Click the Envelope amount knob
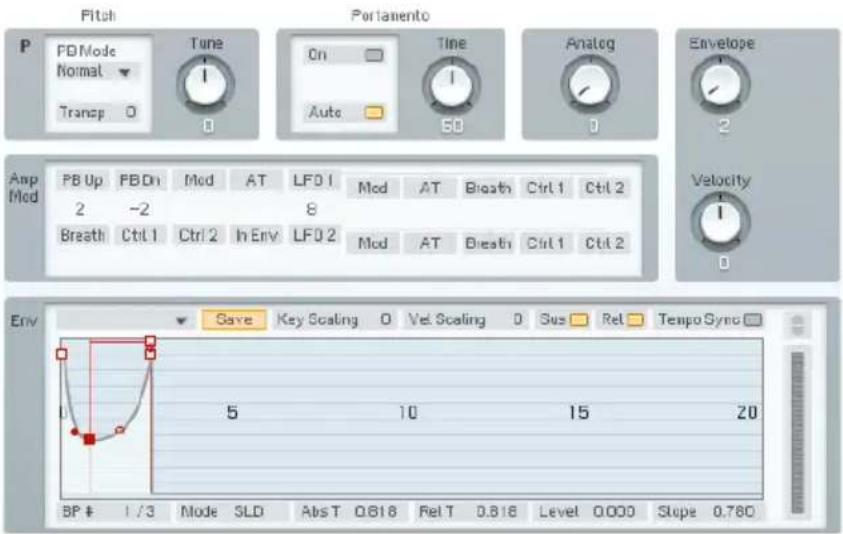The width and height of the screenshot is (843, 534). (x=720, y=83)
